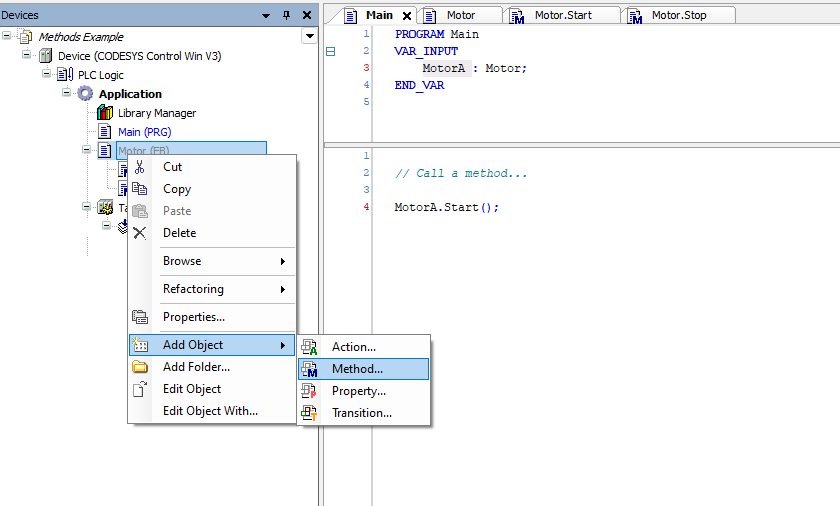Image resolution: width=840 pixels, height=506 pixels.
Task: Open the Devices panel dropdown arrow
Action: tap(266, 16)
